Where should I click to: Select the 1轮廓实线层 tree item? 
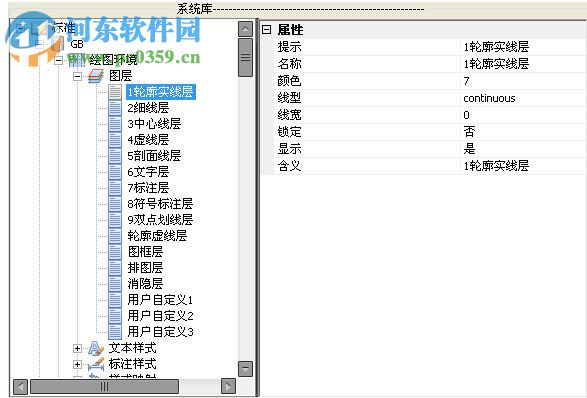tap(161, 92)
